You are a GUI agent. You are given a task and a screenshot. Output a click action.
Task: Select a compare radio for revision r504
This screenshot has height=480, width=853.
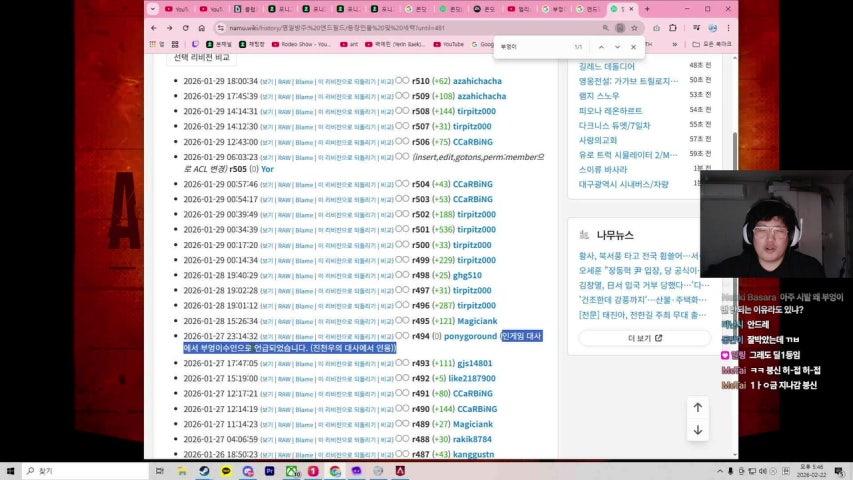tap(398, 184)
